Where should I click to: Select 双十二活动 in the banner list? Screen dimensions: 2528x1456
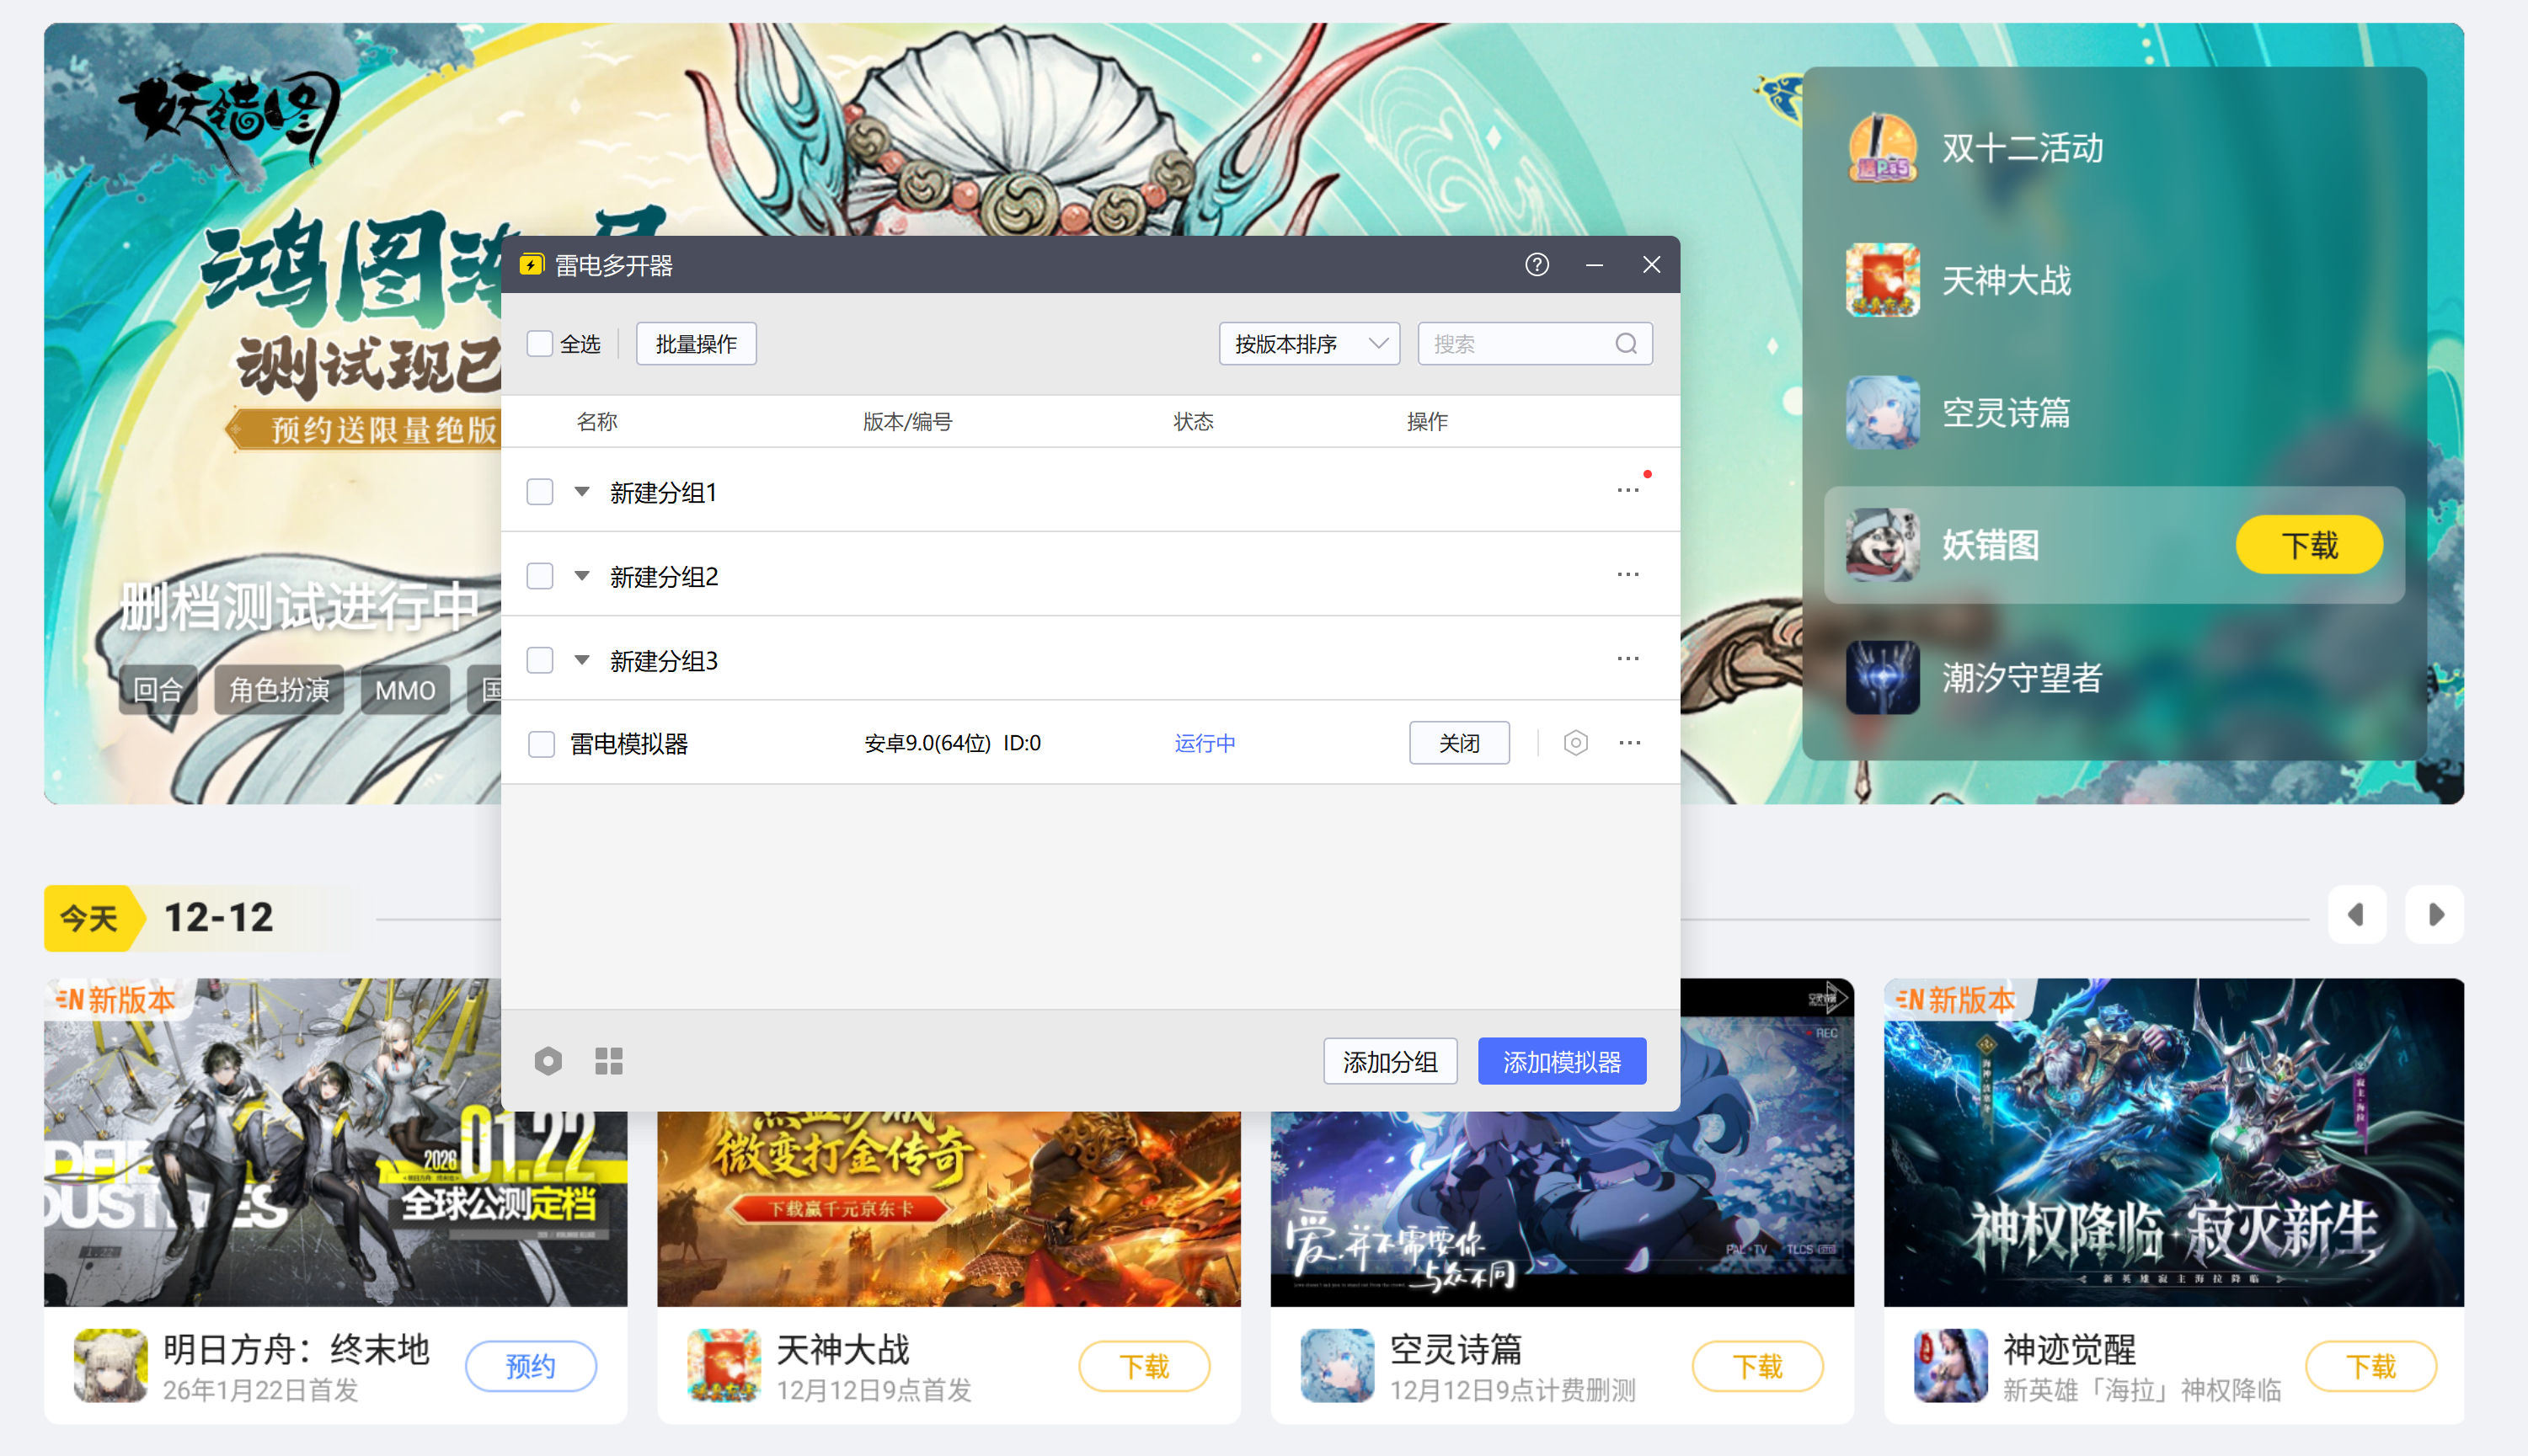[x=2020, y=149]
